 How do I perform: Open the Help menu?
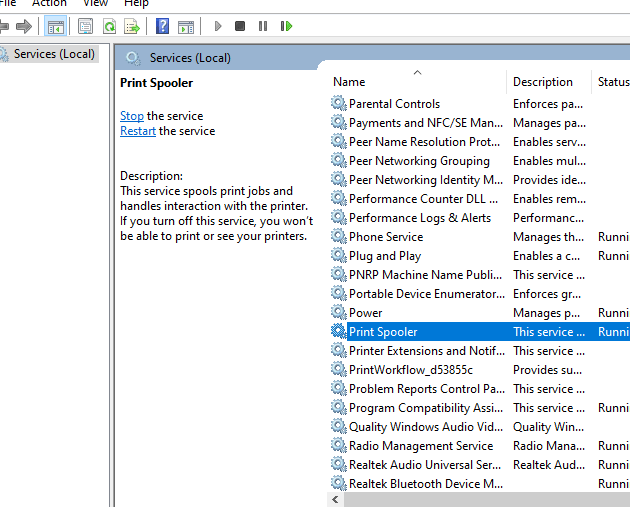(x=135, y=3)
